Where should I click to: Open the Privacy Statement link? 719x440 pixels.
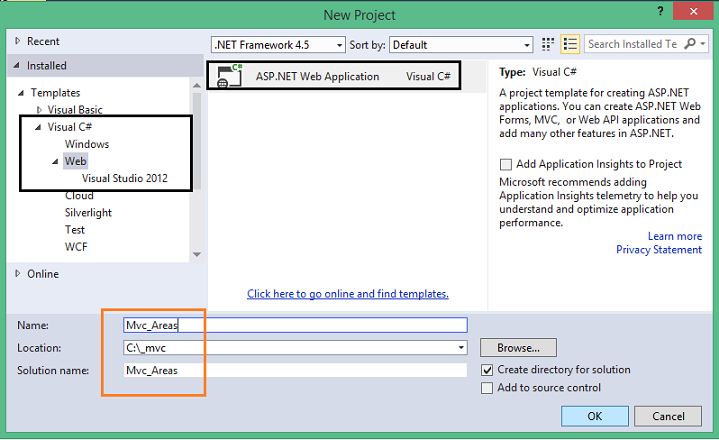[658, 250]
